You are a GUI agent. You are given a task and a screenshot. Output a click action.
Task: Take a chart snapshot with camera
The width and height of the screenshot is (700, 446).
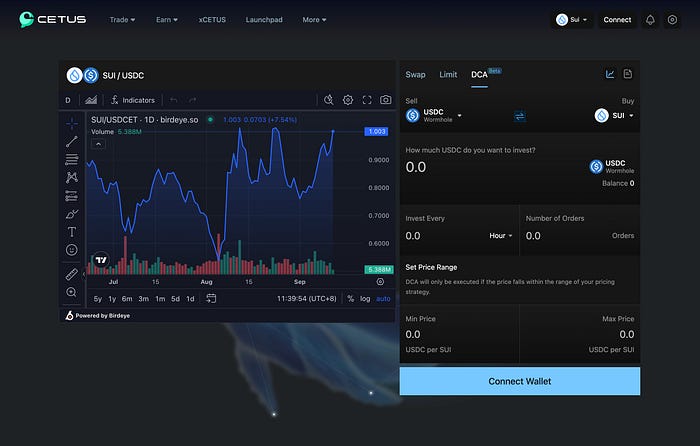click(386, 100)
